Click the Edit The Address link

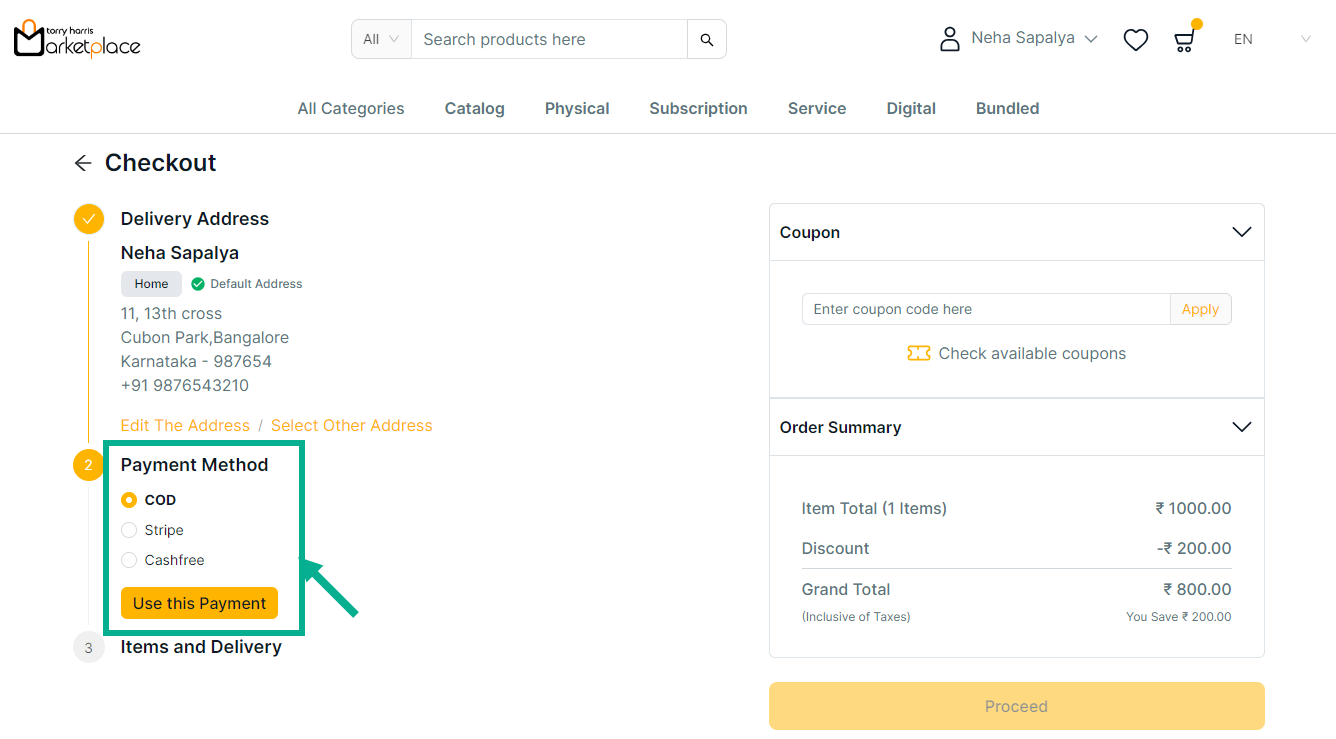(185, 426)
